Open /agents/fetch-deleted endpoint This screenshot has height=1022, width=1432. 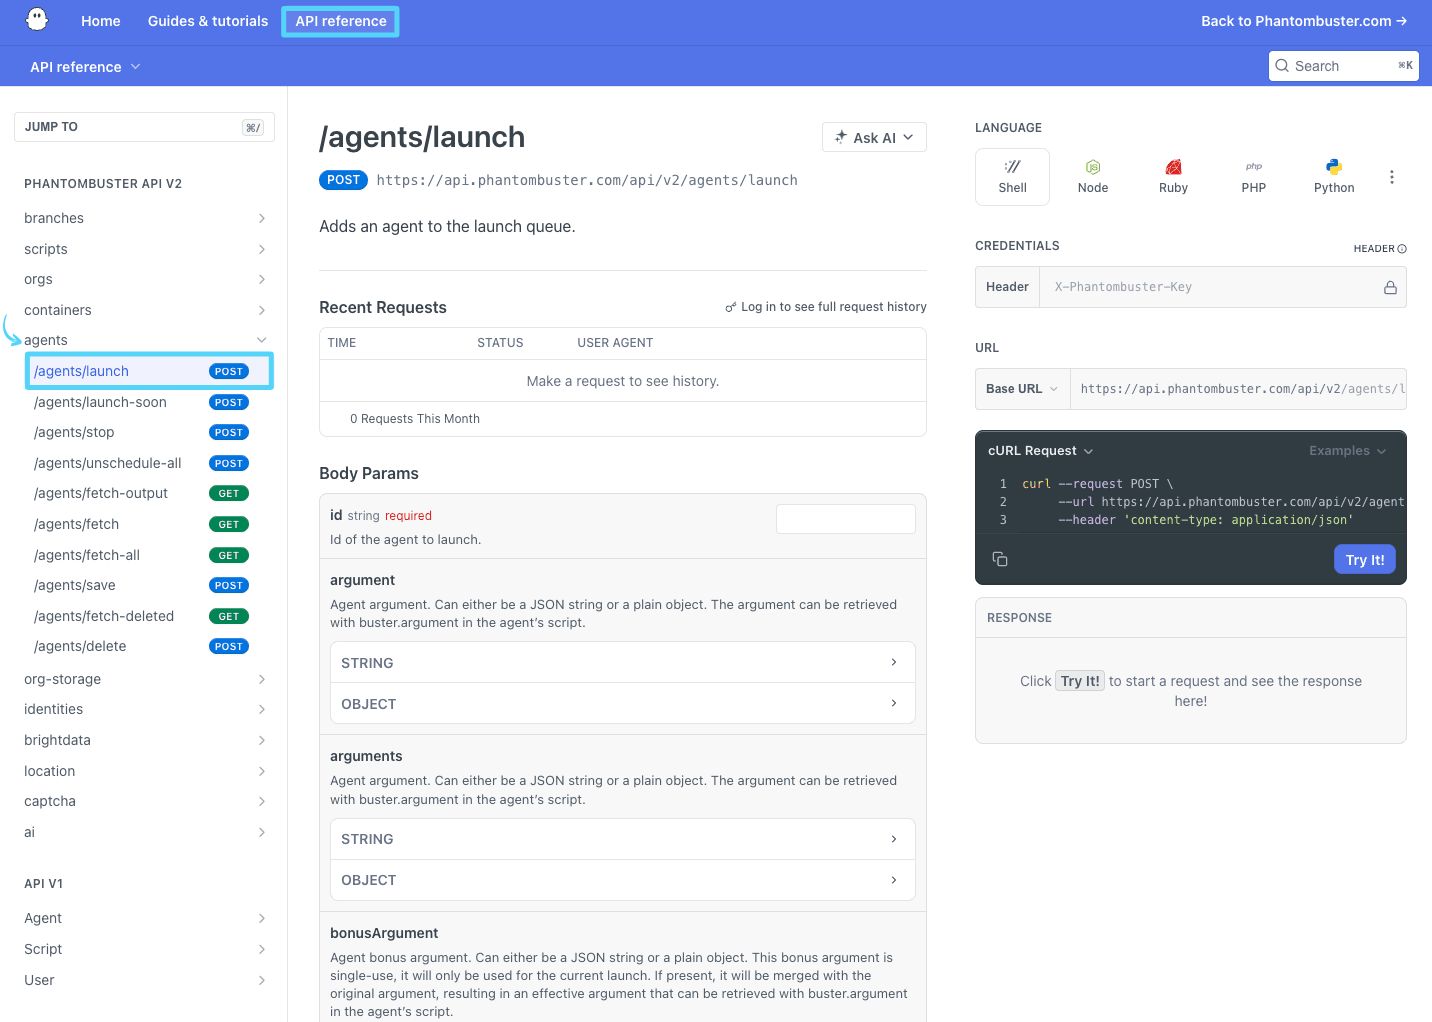149,616
